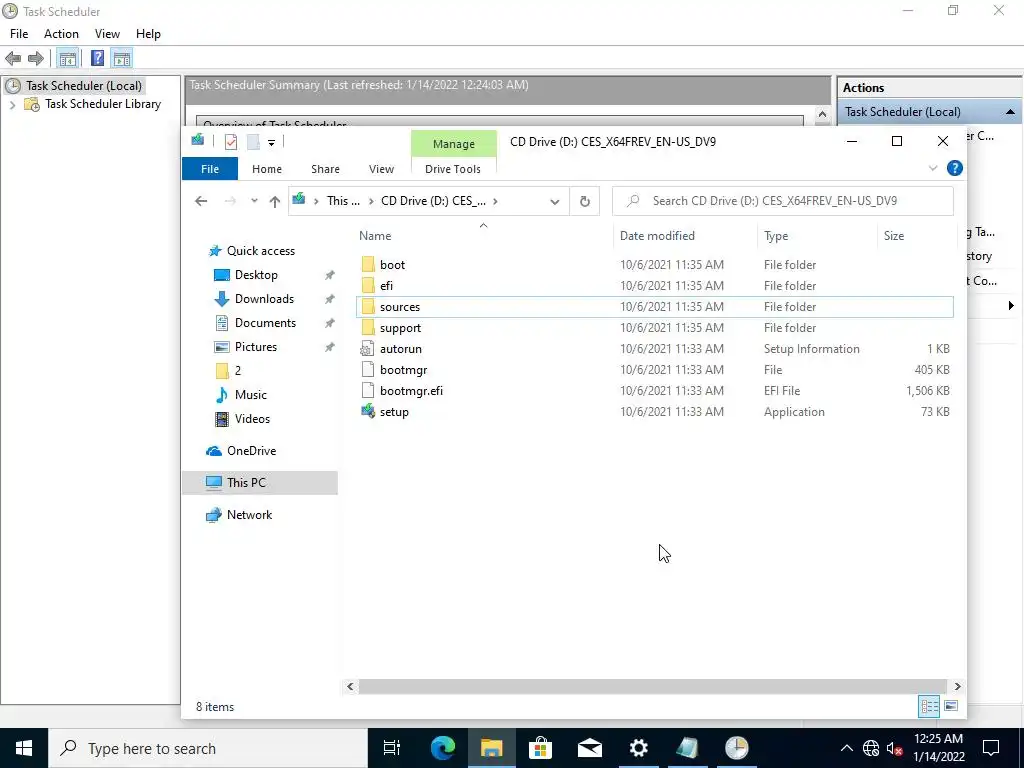The width and height of the screenshot is (1024, 768).
Task: Click the horizontal scrollbar in file list
Action: coord(653,686)
